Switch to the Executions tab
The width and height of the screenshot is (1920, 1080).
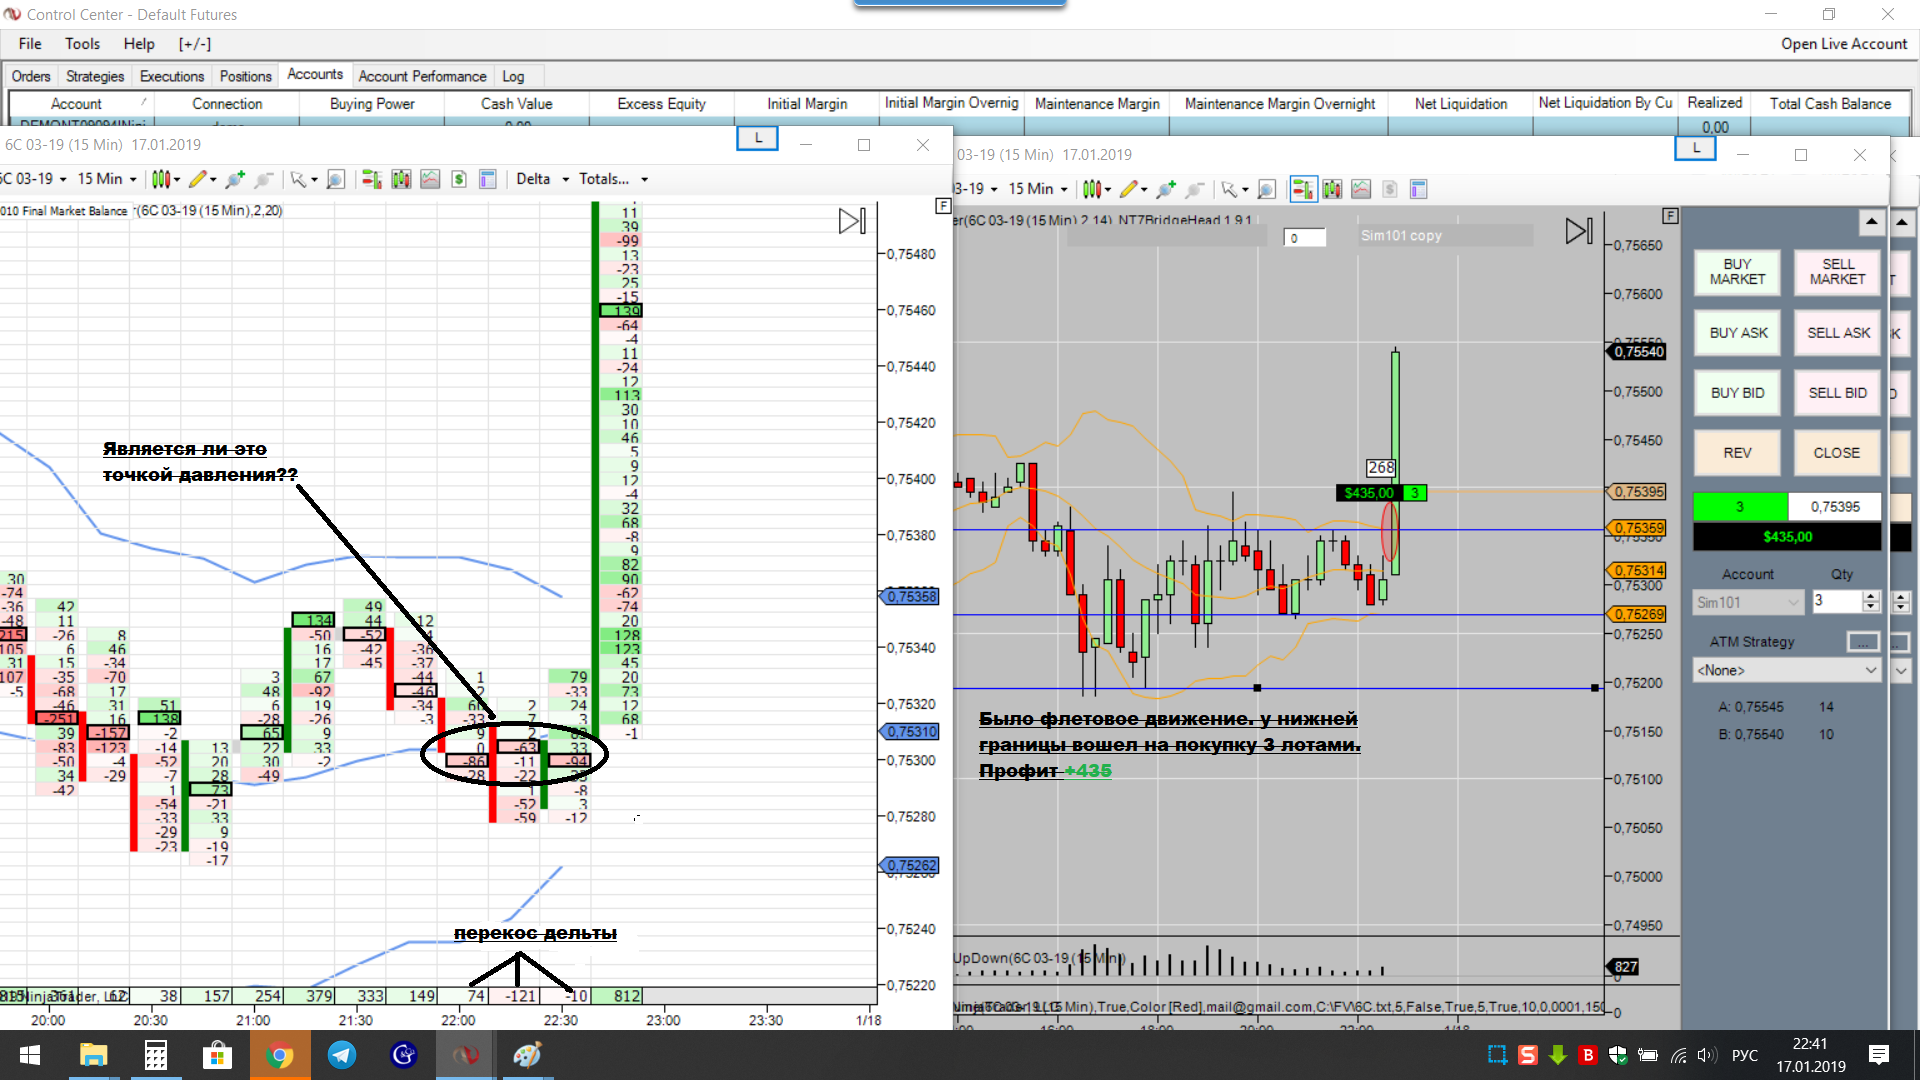pos(171,76)
